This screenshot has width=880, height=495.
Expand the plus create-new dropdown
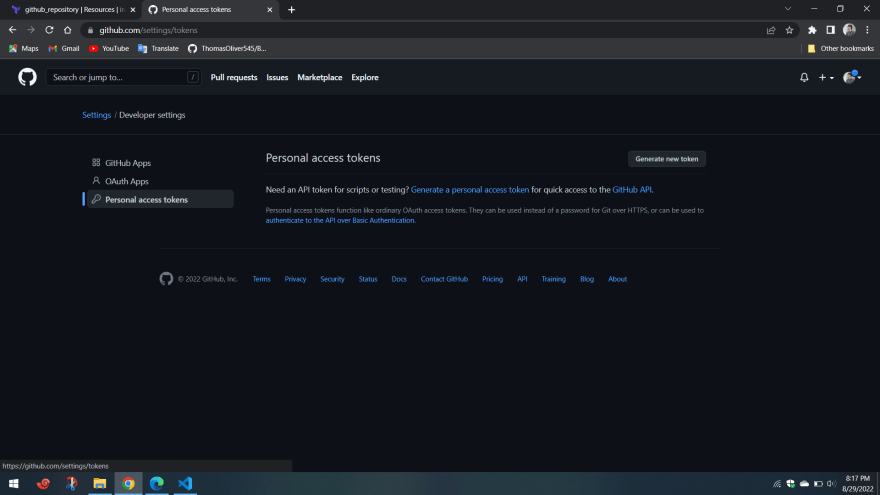(826, 77)
